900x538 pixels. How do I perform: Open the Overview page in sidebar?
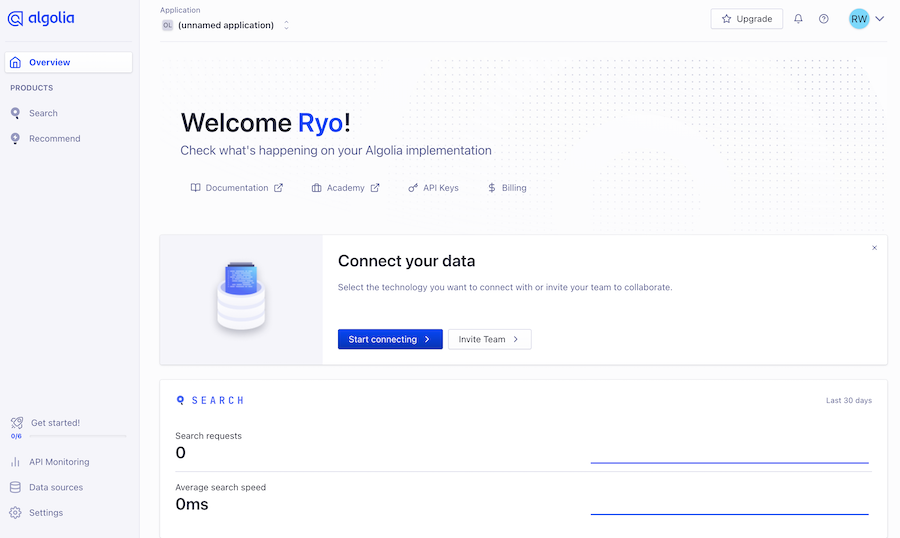68,62
